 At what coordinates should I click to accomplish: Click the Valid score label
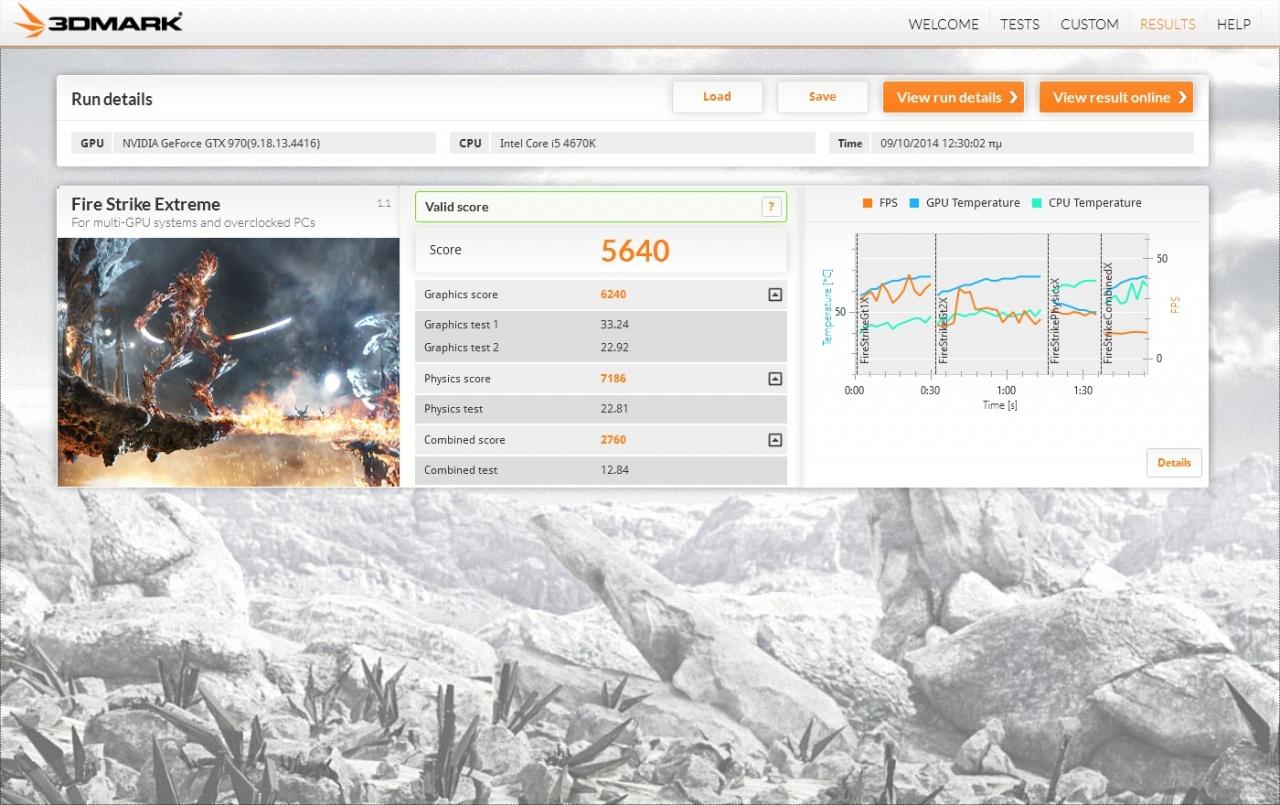(456, 207)
